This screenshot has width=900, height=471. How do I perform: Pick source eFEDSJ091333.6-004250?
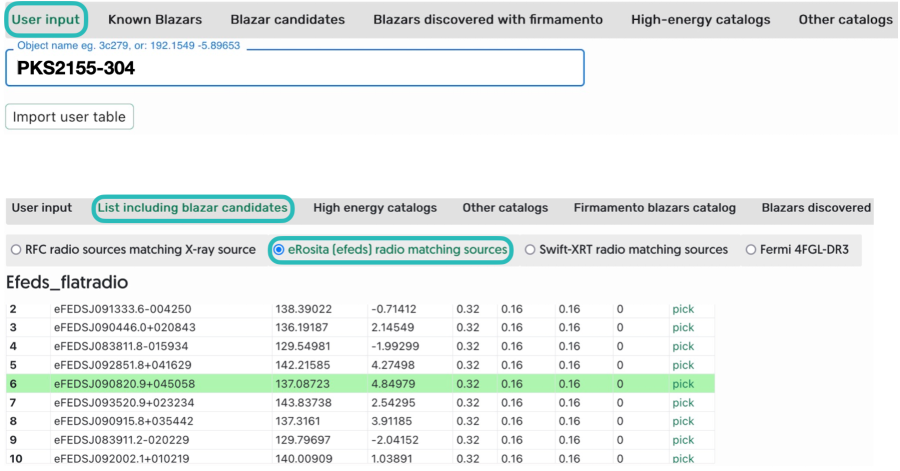(x=683, y=309)
